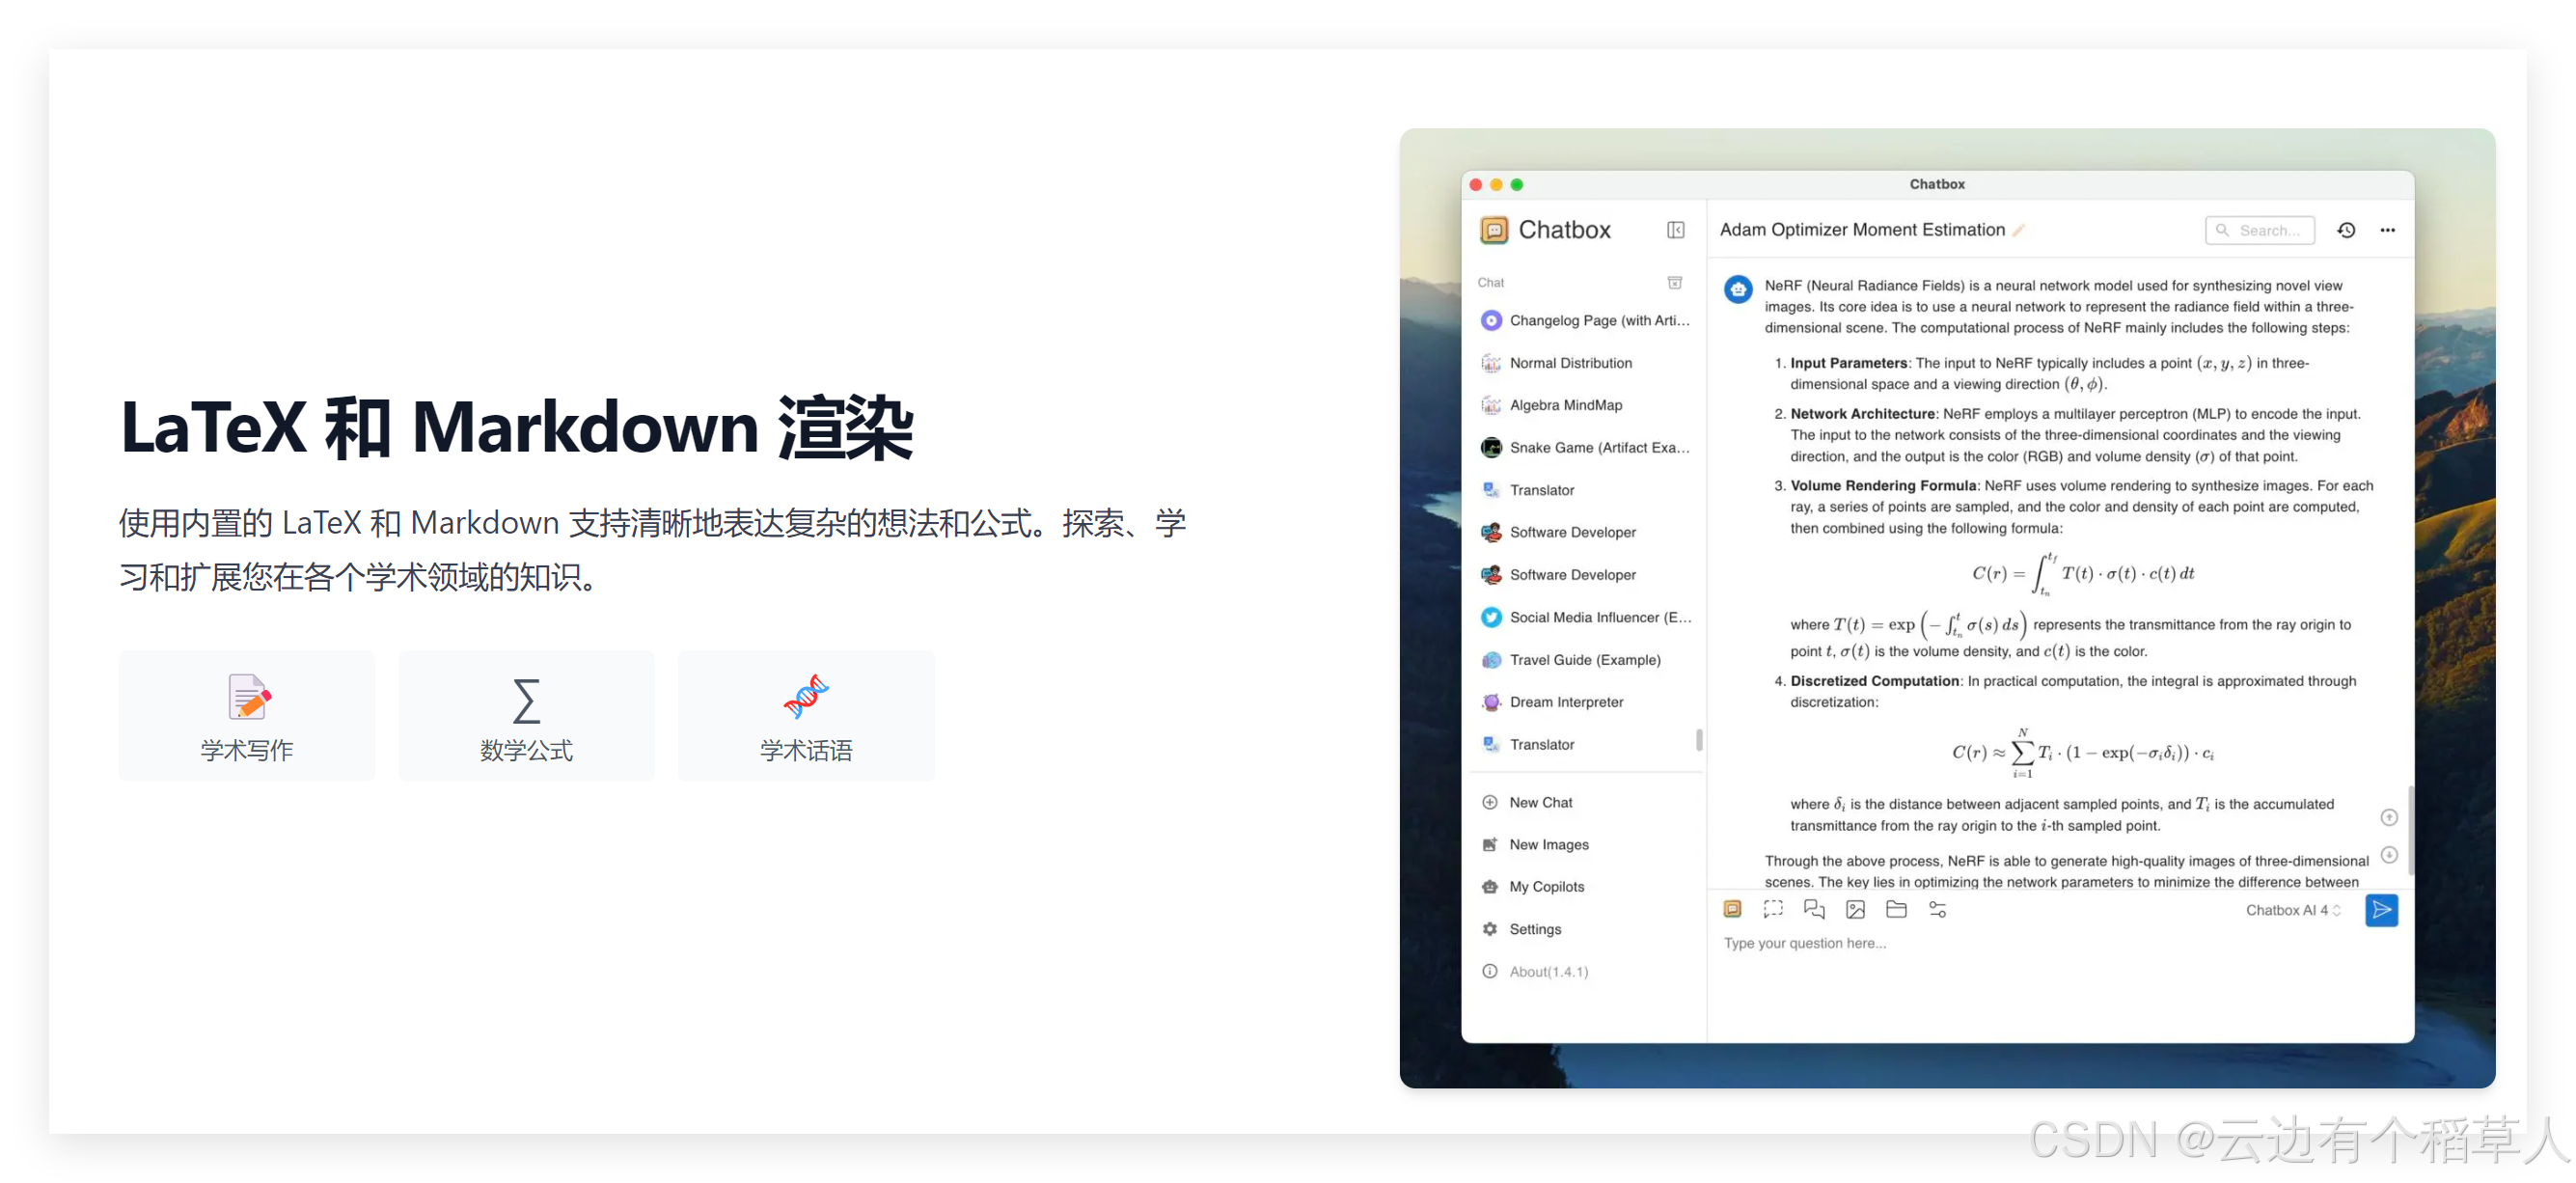Screen dimensions: 2576x1183
Task: Click the 'Network Architecture' bold text
Action: coord(1863,413)
